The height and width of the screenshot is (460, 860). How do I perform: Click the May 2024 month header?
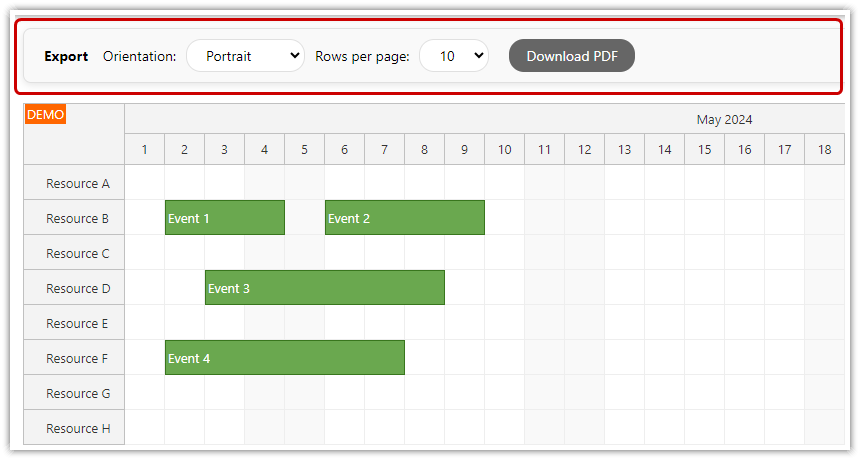click(x=724, y=119)
